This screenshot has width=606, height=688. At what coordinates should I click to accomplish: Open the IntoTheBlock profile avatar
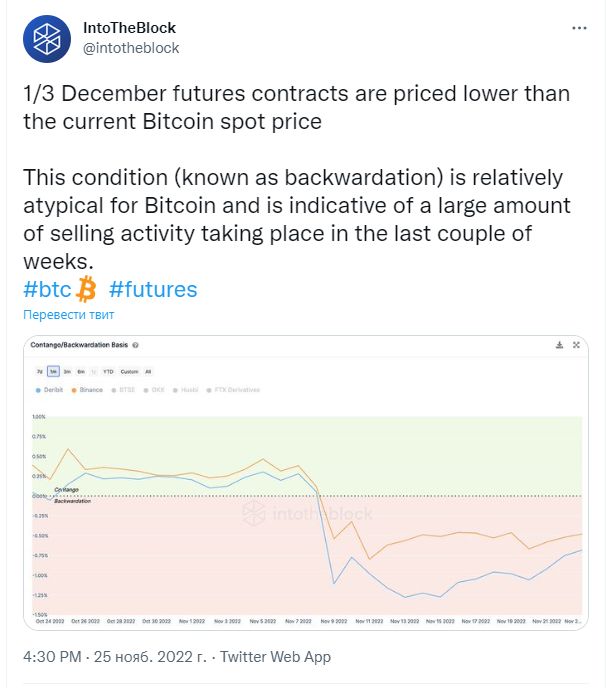pyautogui.click(x=47, y=38)
